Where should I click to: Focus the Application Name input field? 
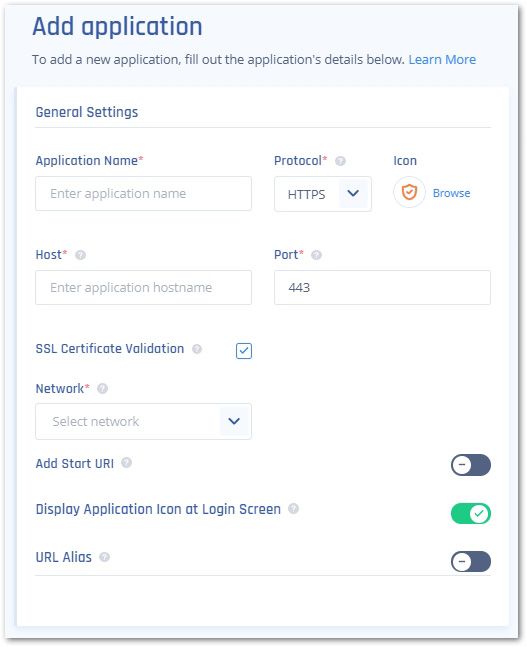pyautogui.click(x=143, y=194)
